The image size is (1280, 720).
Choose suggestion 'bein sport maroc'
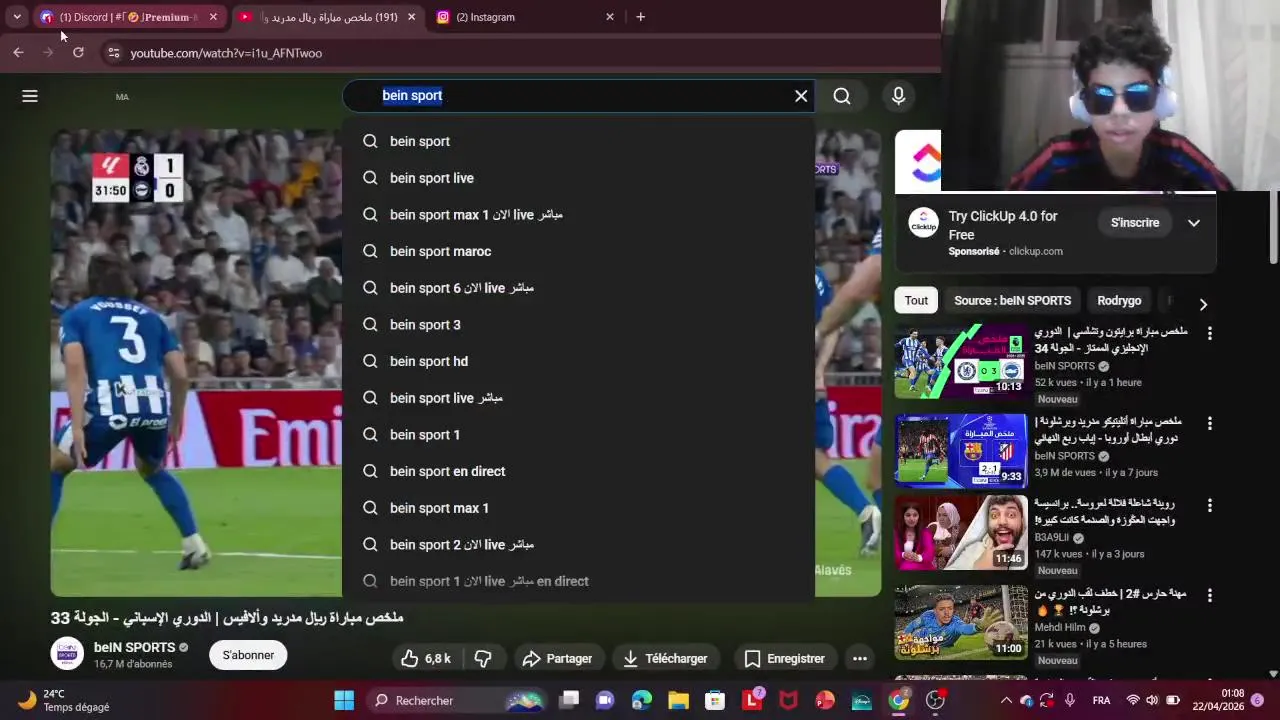578,251
